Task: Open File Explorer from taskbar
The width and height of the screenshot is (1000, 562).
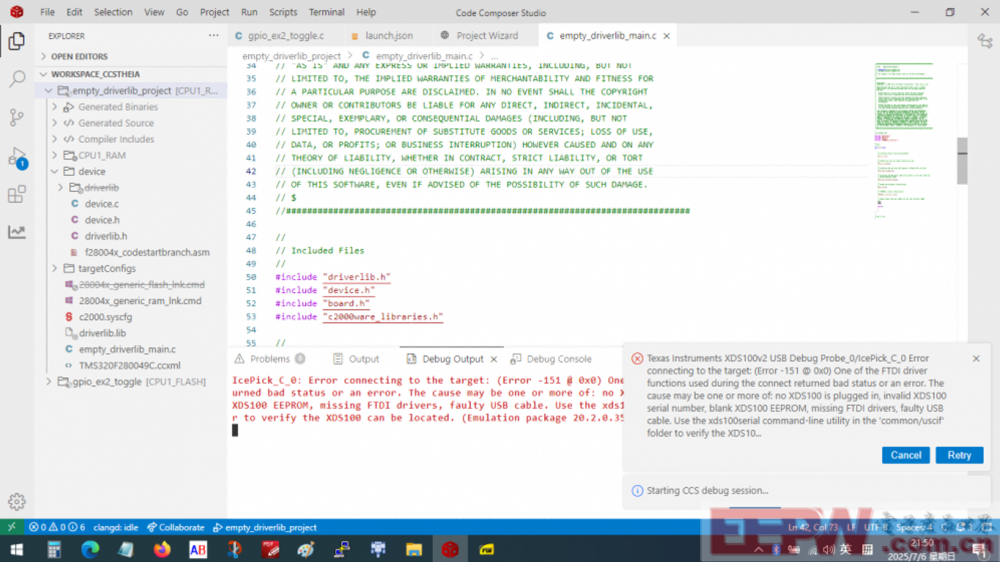Action: [414, 549]
